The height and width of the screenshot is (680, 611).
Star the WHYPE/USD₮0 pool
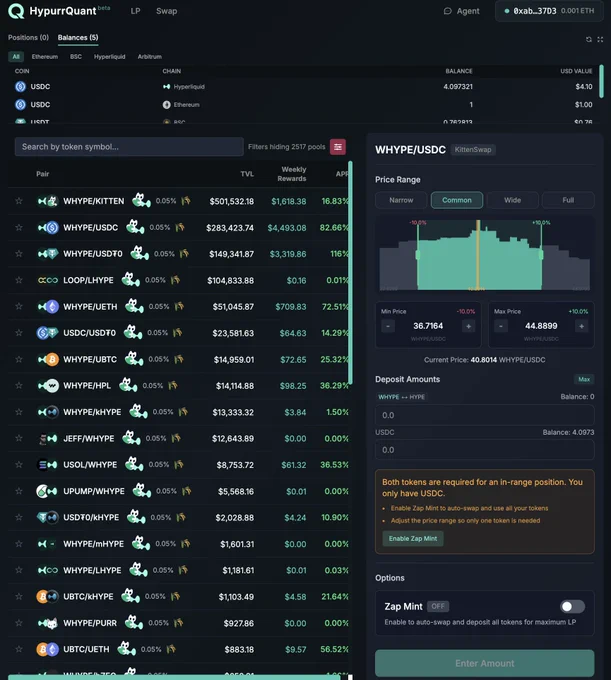(19, 254)
